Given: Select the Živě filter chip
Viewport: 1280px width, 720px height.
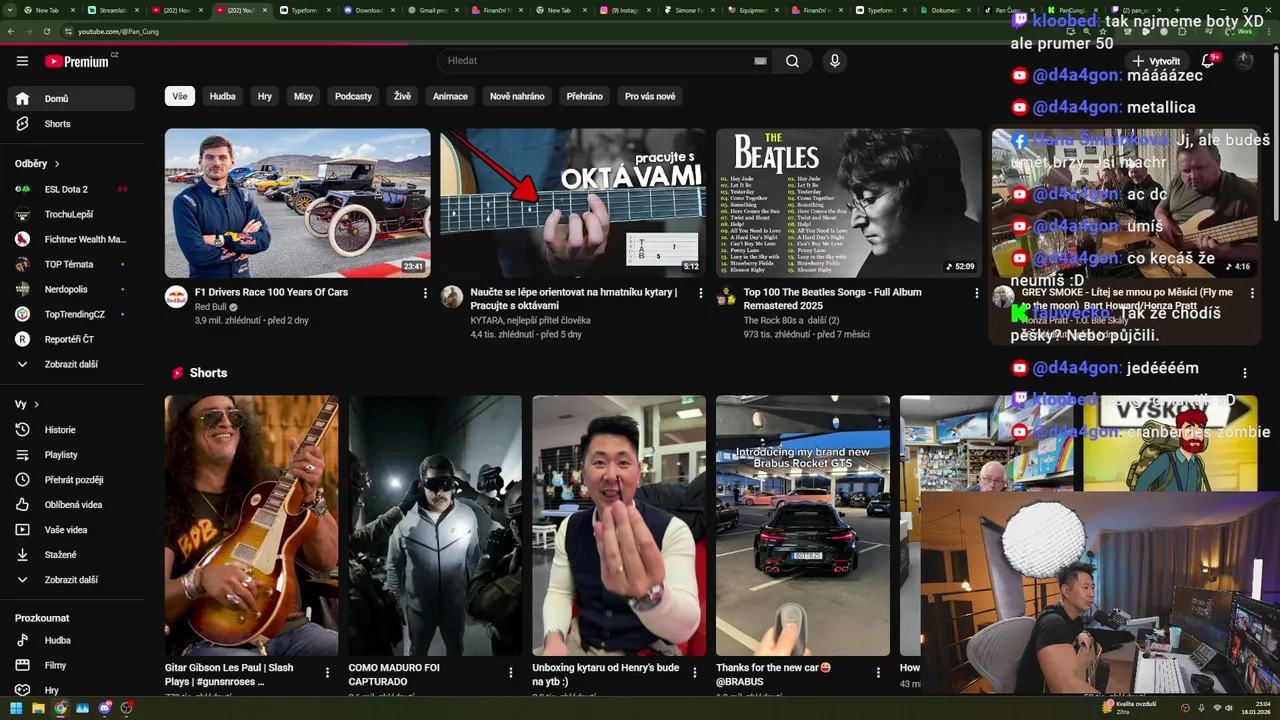Looking at the screenshot, I should point(402,96).
